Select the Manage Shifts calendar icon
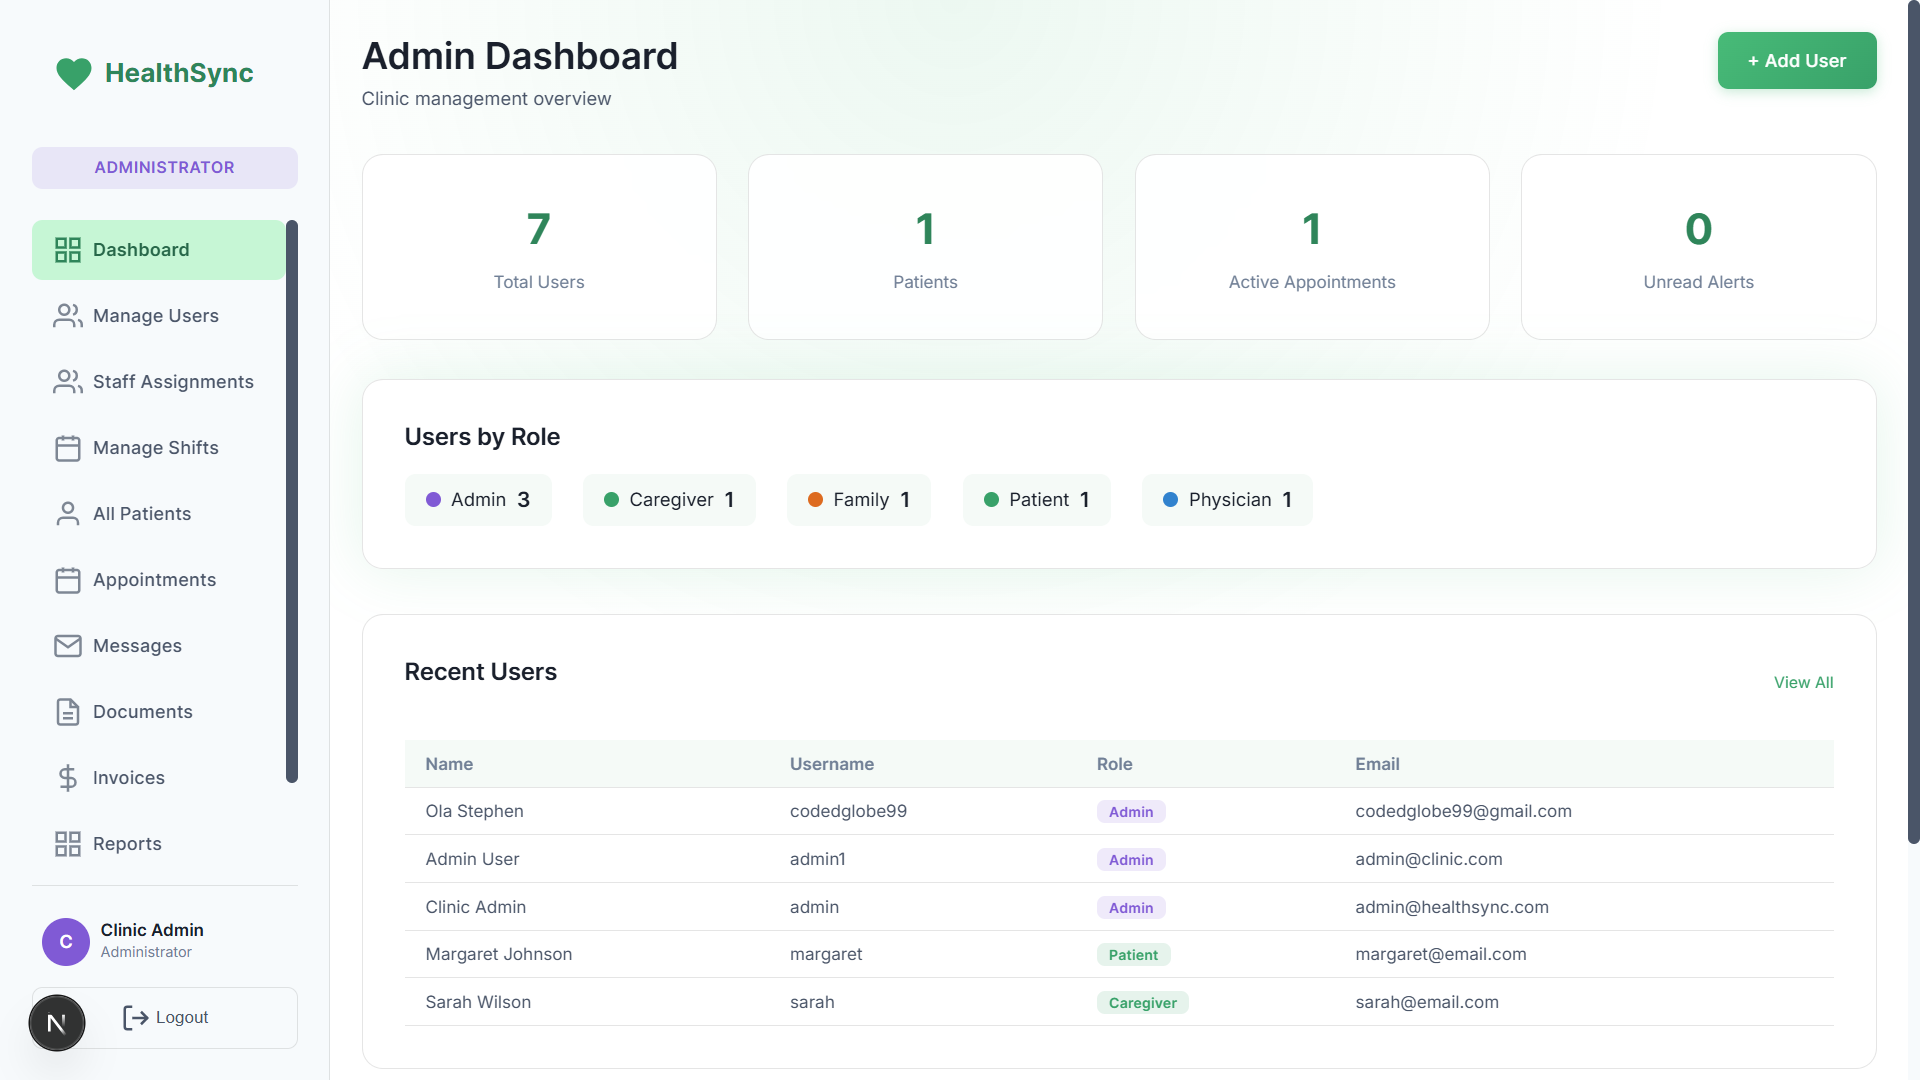1920x1080 pixels. click(x=67, y=447)
